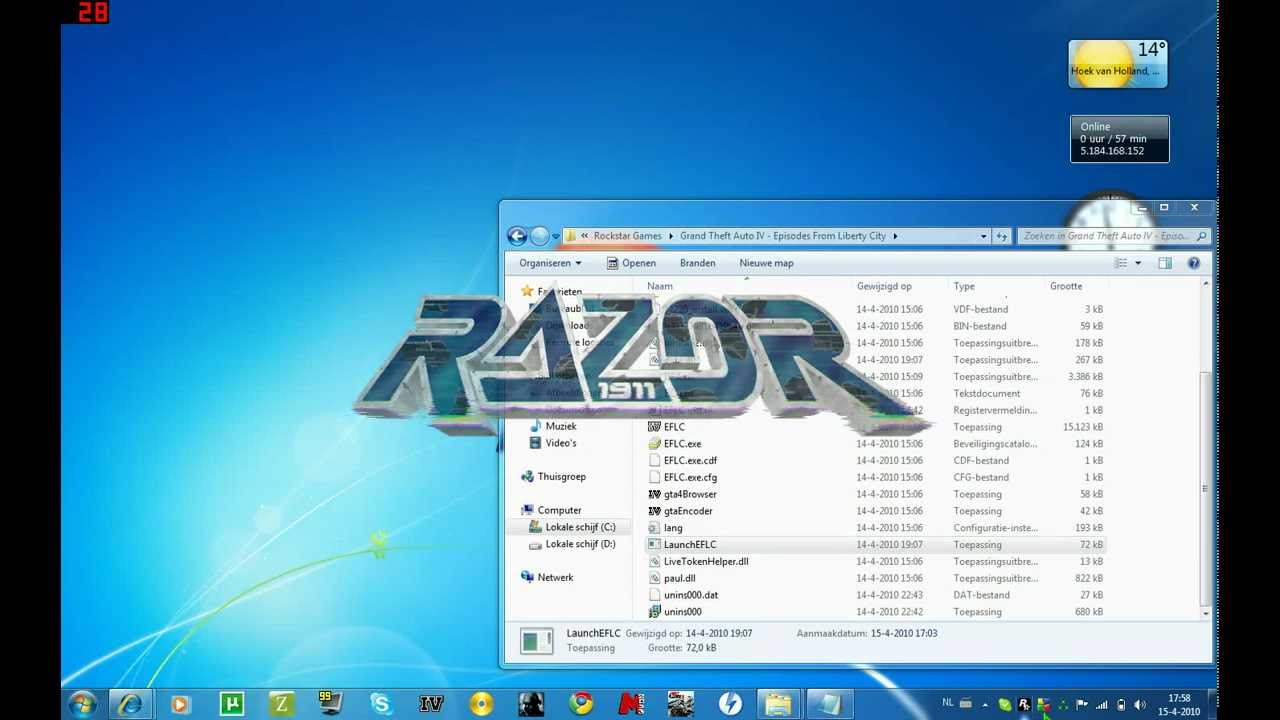1280x720 pixels.
Task: Click the battery tray icon
Action: tap(1121, 705)
